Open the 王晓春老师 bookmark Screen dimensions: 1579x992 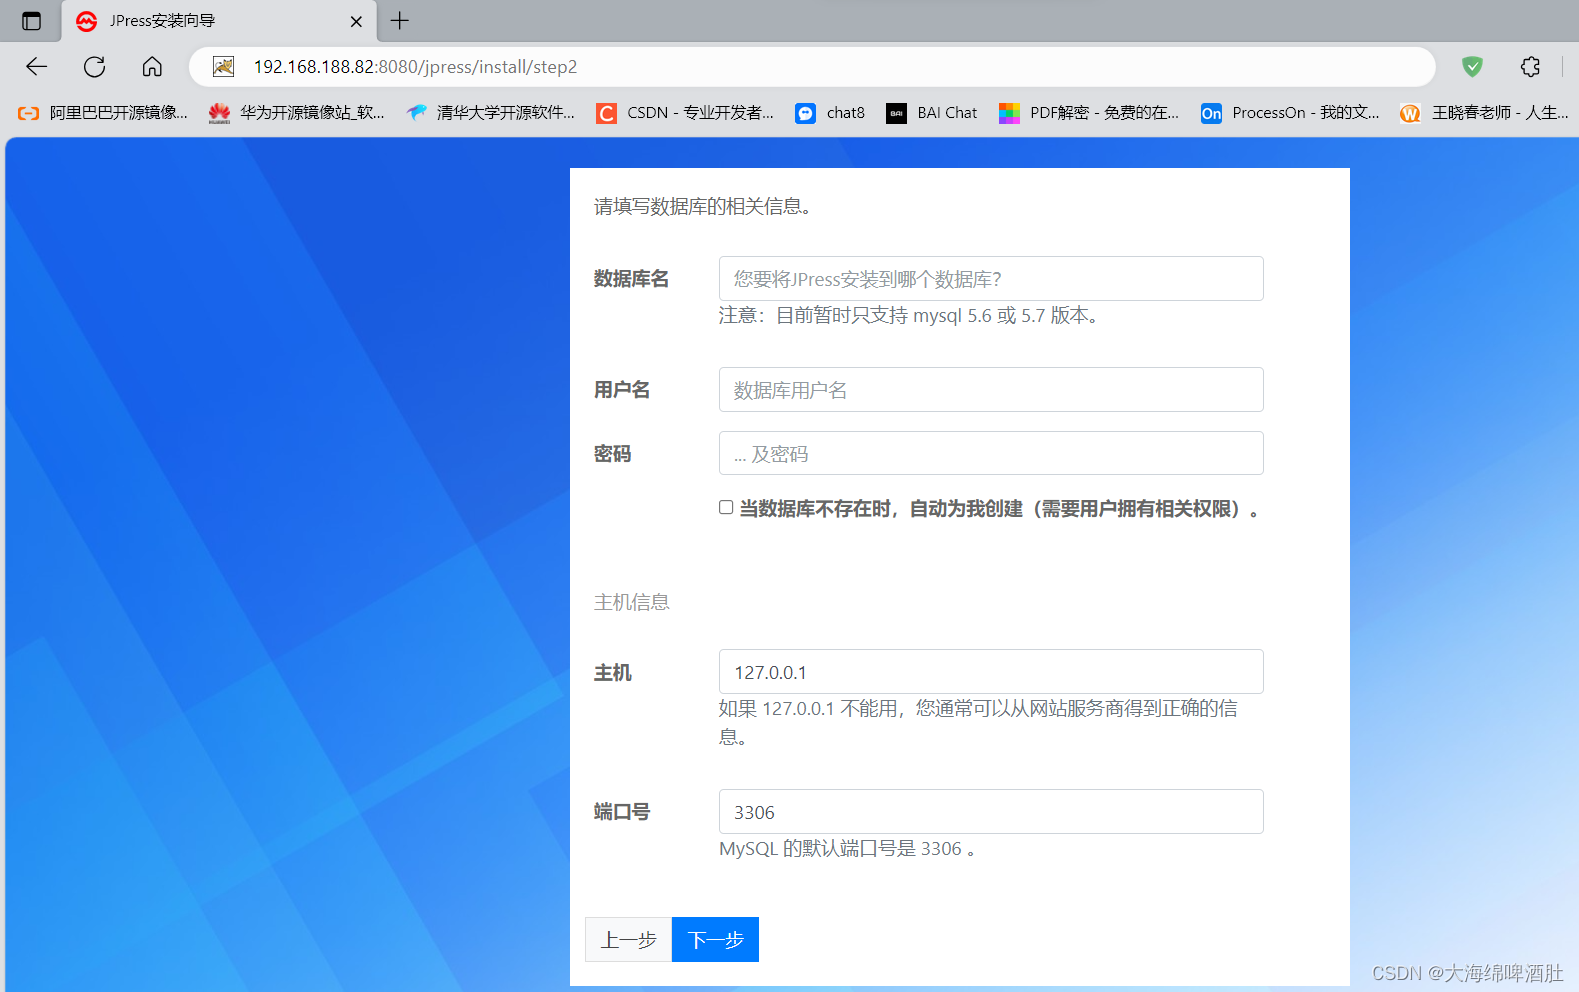[x=1485, y=113]
